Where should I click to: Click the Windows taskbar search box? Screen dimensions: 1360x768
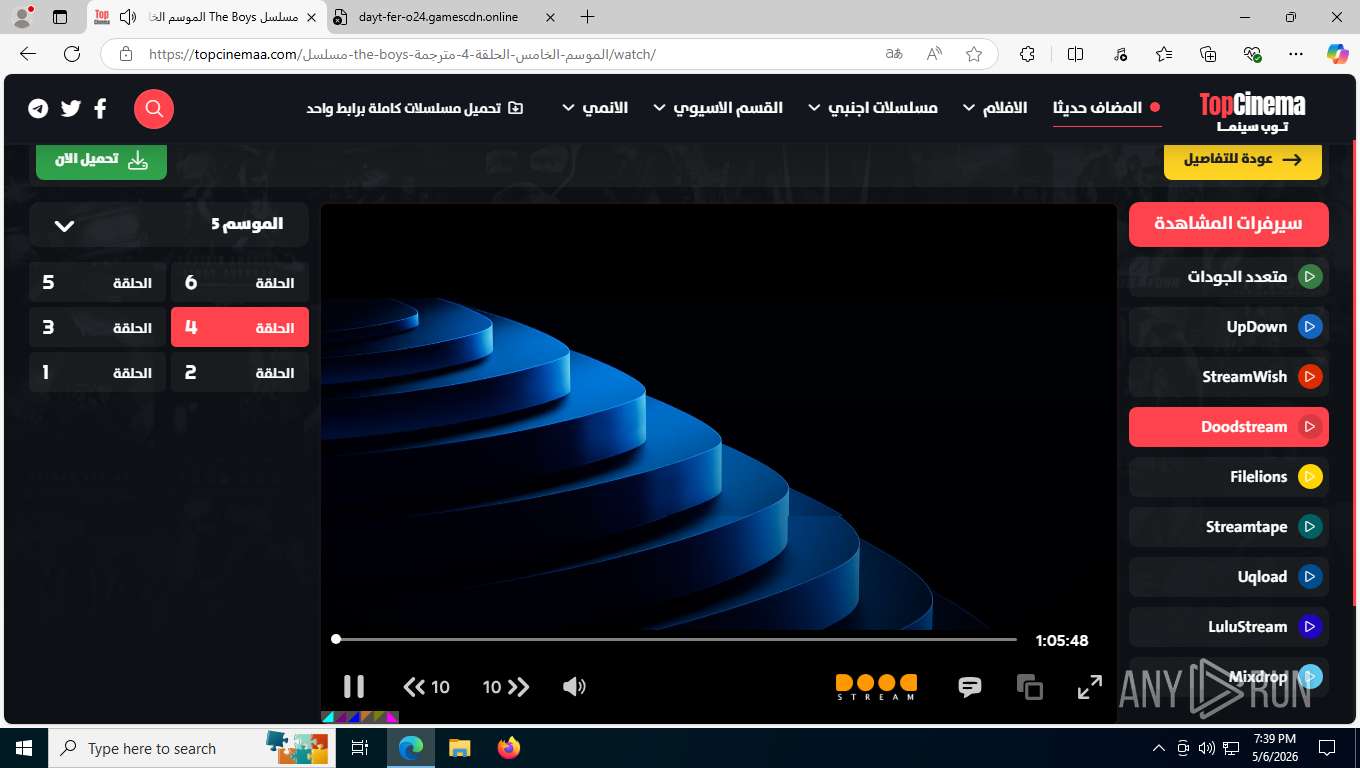(191, 748)
